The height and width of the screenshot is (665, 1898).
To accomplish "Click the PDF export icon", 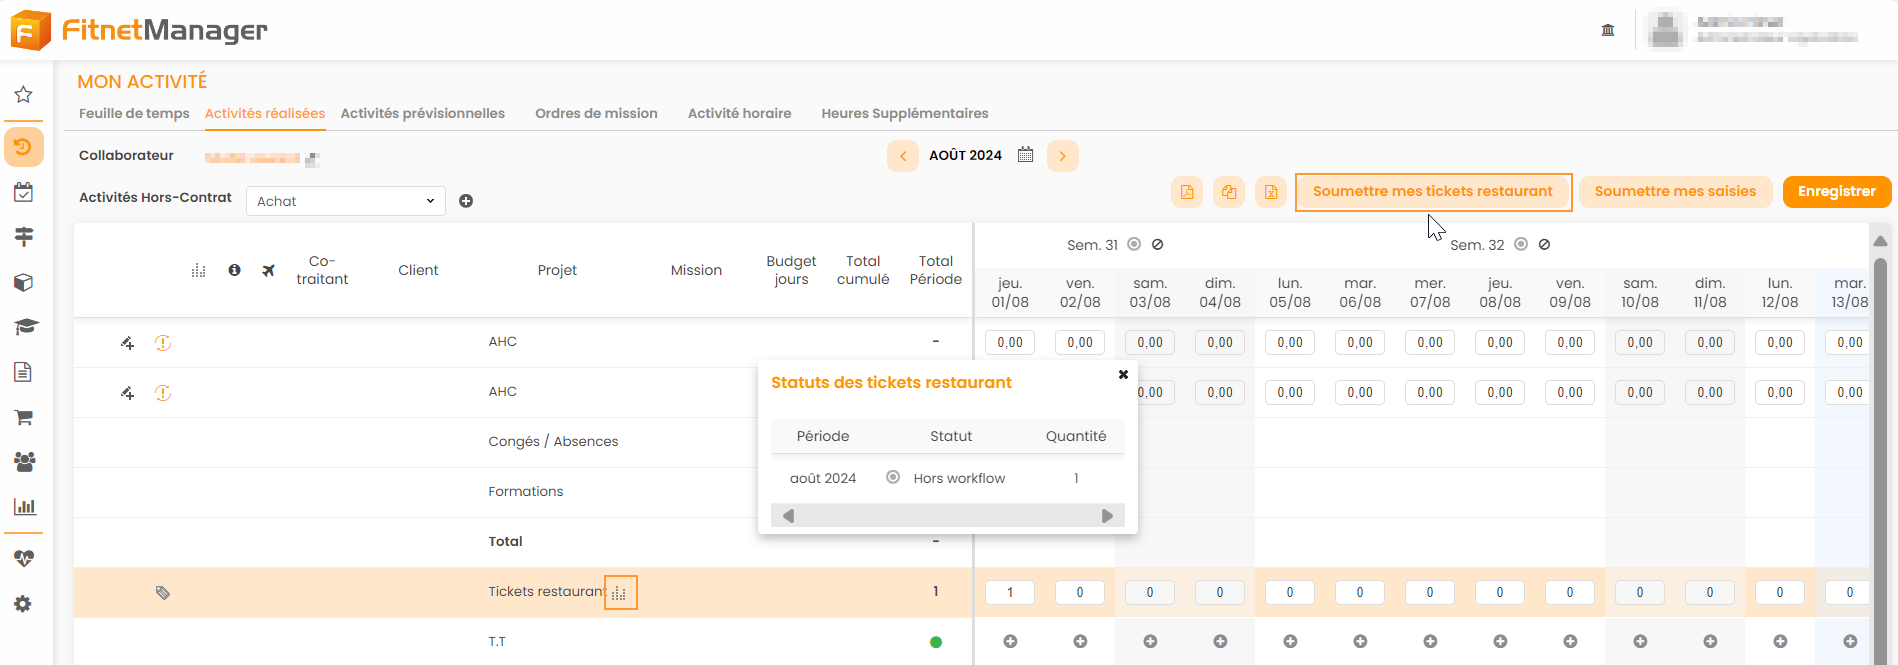I will tap(1187, 192).
